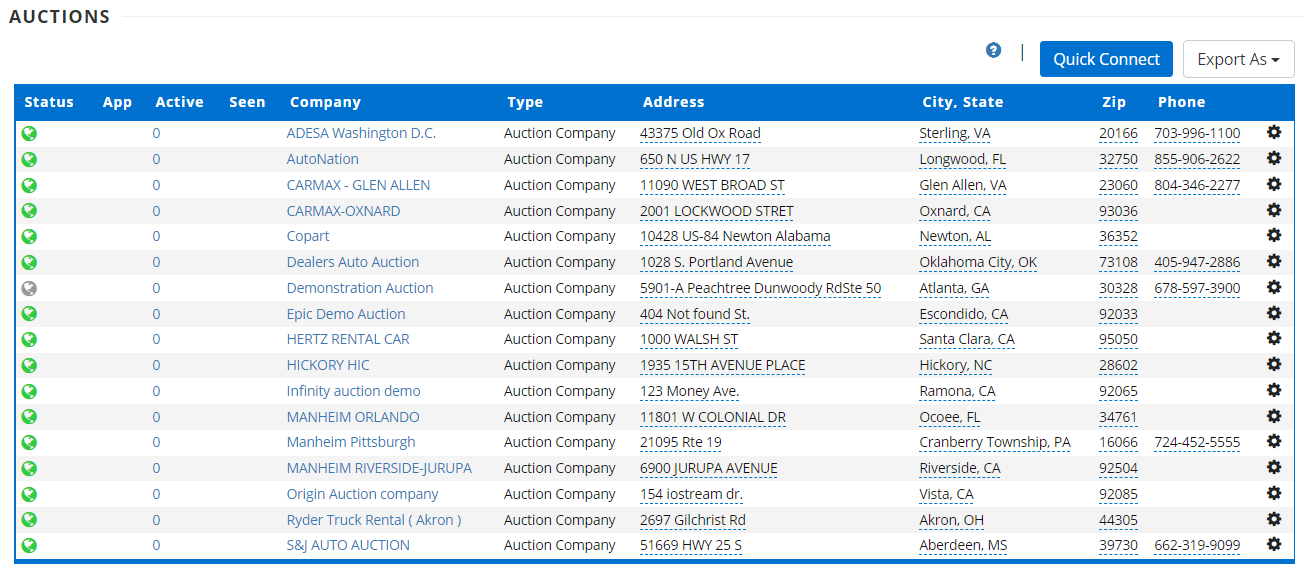Screen dimensions: 1304x570
Task: Open gear menu for CARMAX - GLEN ALLEN
Action: pos(1274,184)
